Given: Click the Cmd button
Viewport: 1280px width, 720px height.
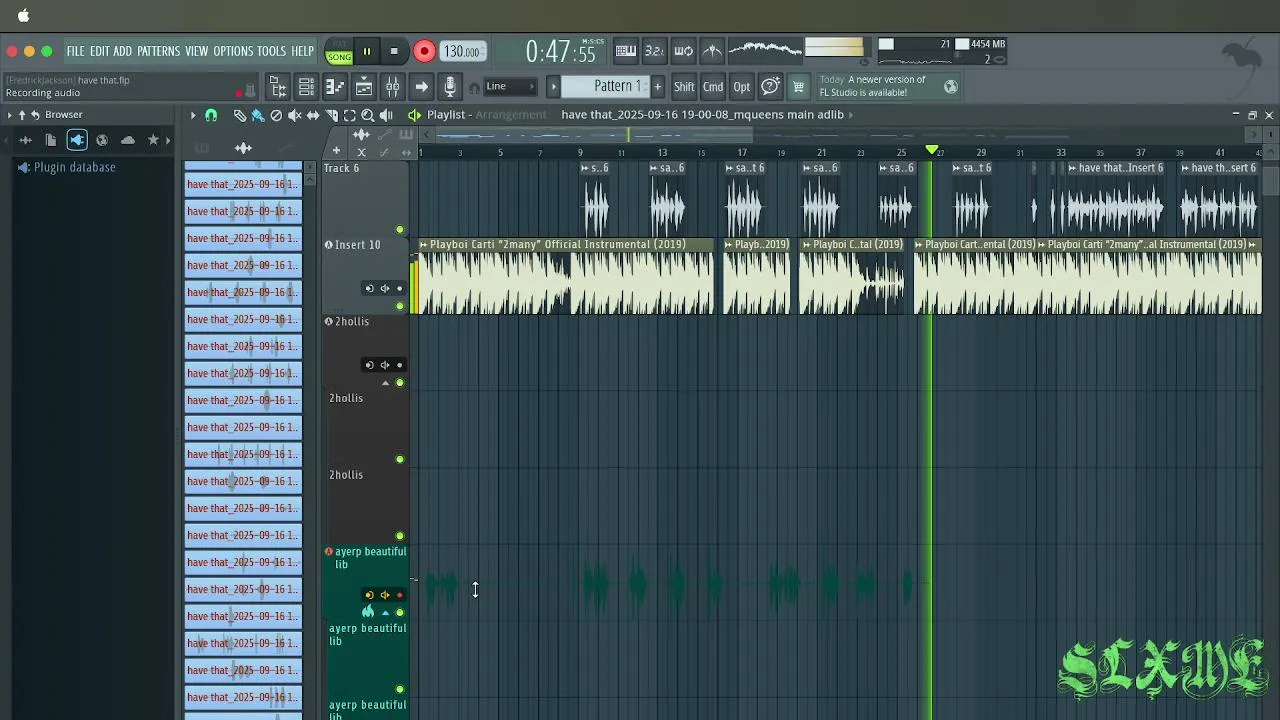Looking at the screenshot, I should (713, 87).
